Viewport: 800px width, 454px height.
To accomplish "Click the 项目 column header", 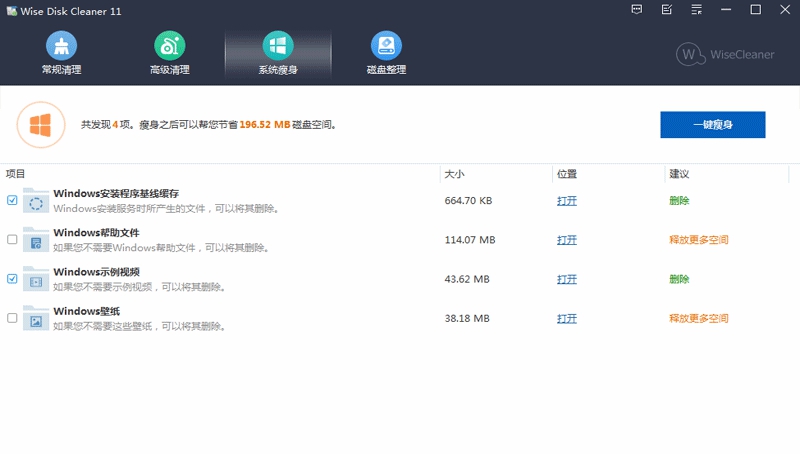I will (x=15, y=174).
